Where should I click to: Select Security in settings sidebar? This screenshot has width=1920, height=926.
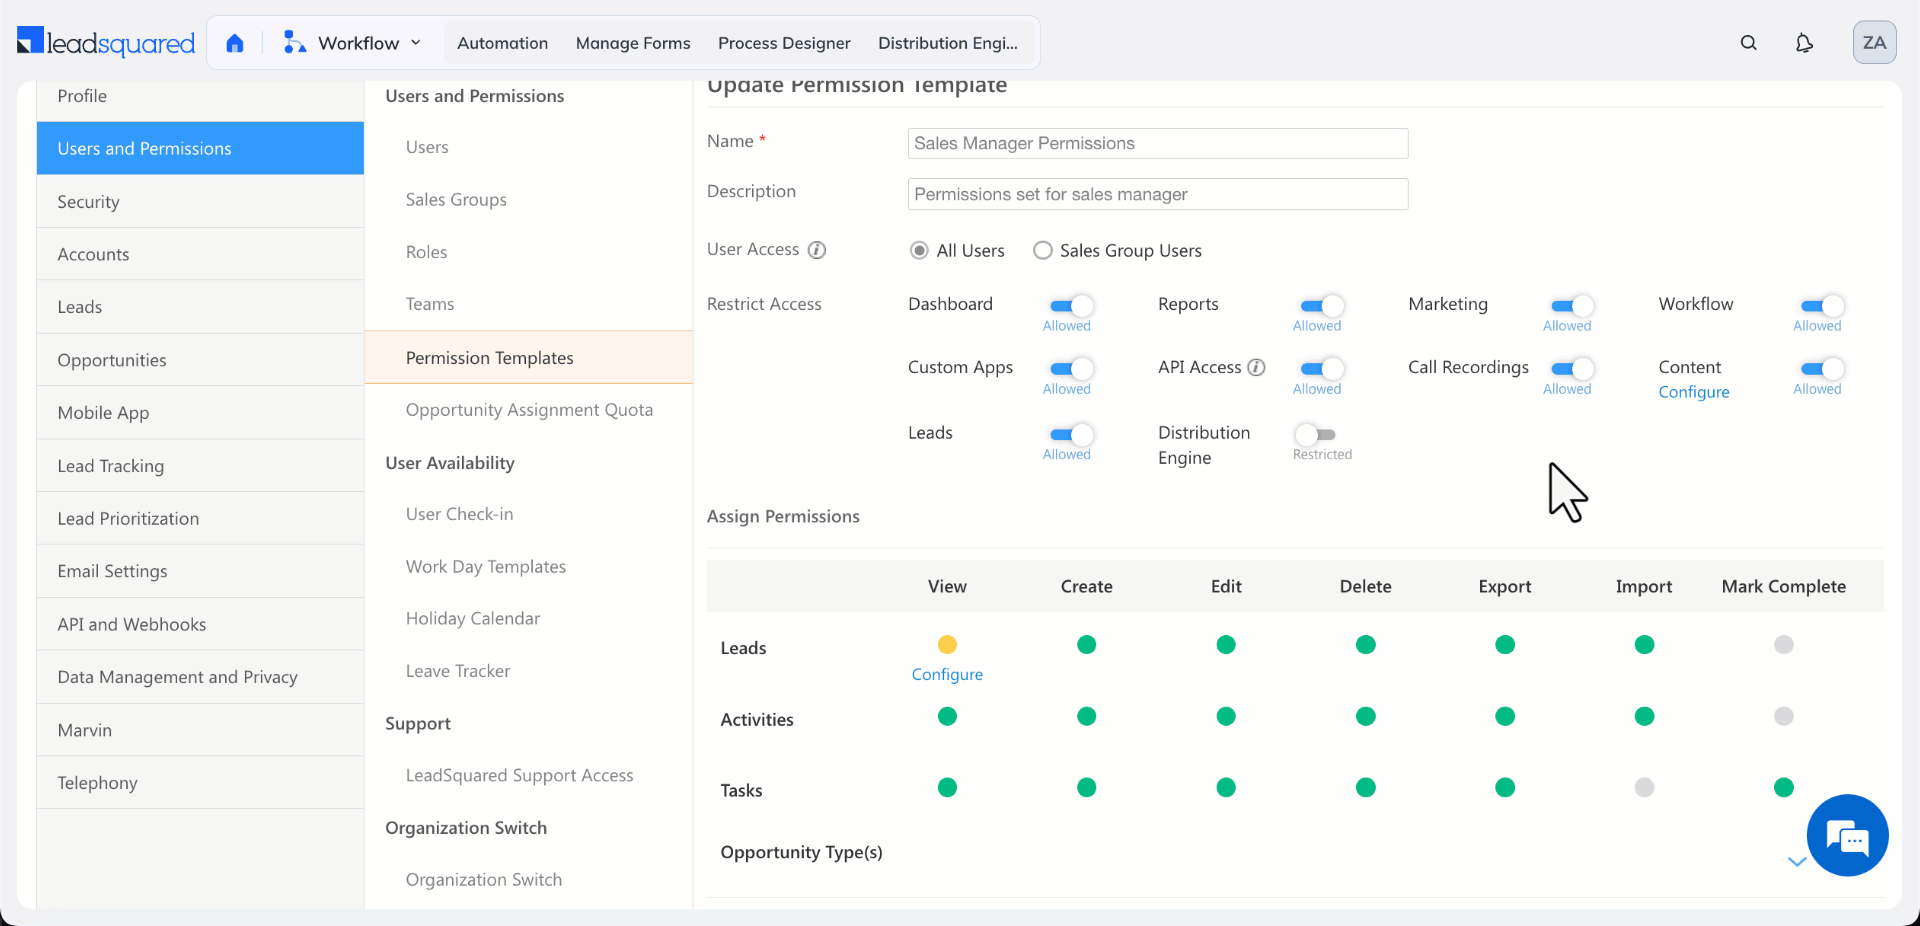200,201
